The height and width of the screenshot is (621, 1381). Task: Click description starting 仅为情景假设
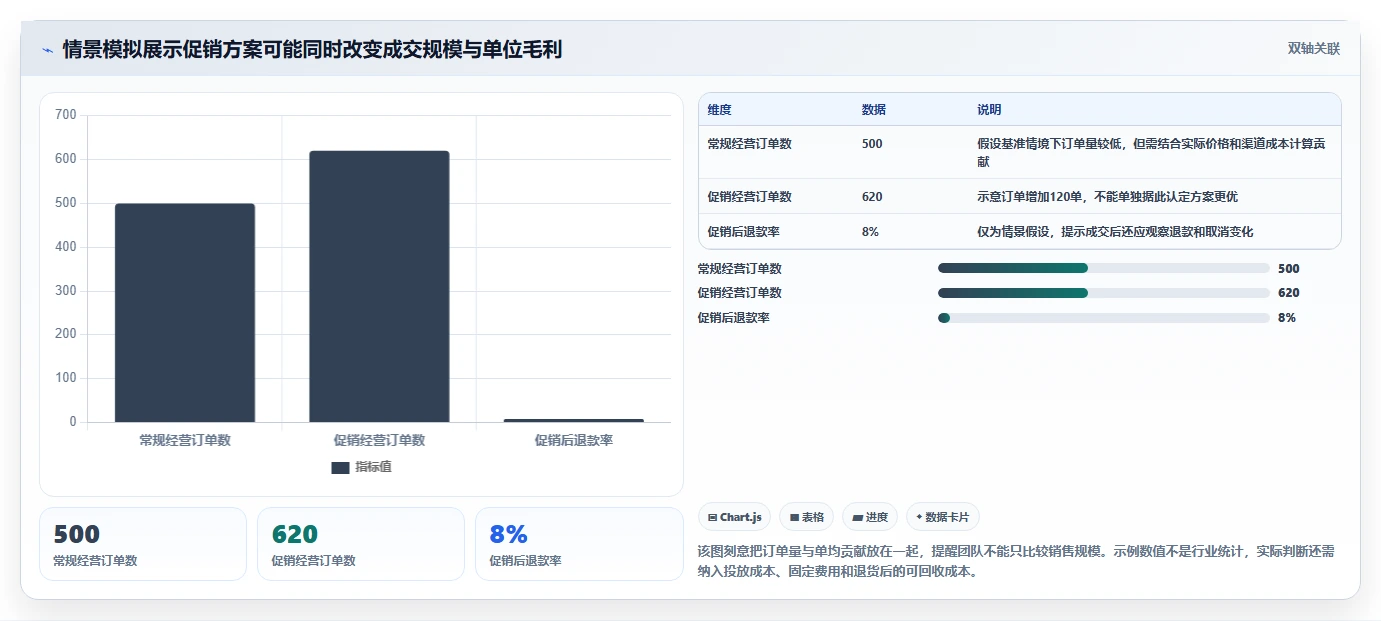pos(1115,232)
